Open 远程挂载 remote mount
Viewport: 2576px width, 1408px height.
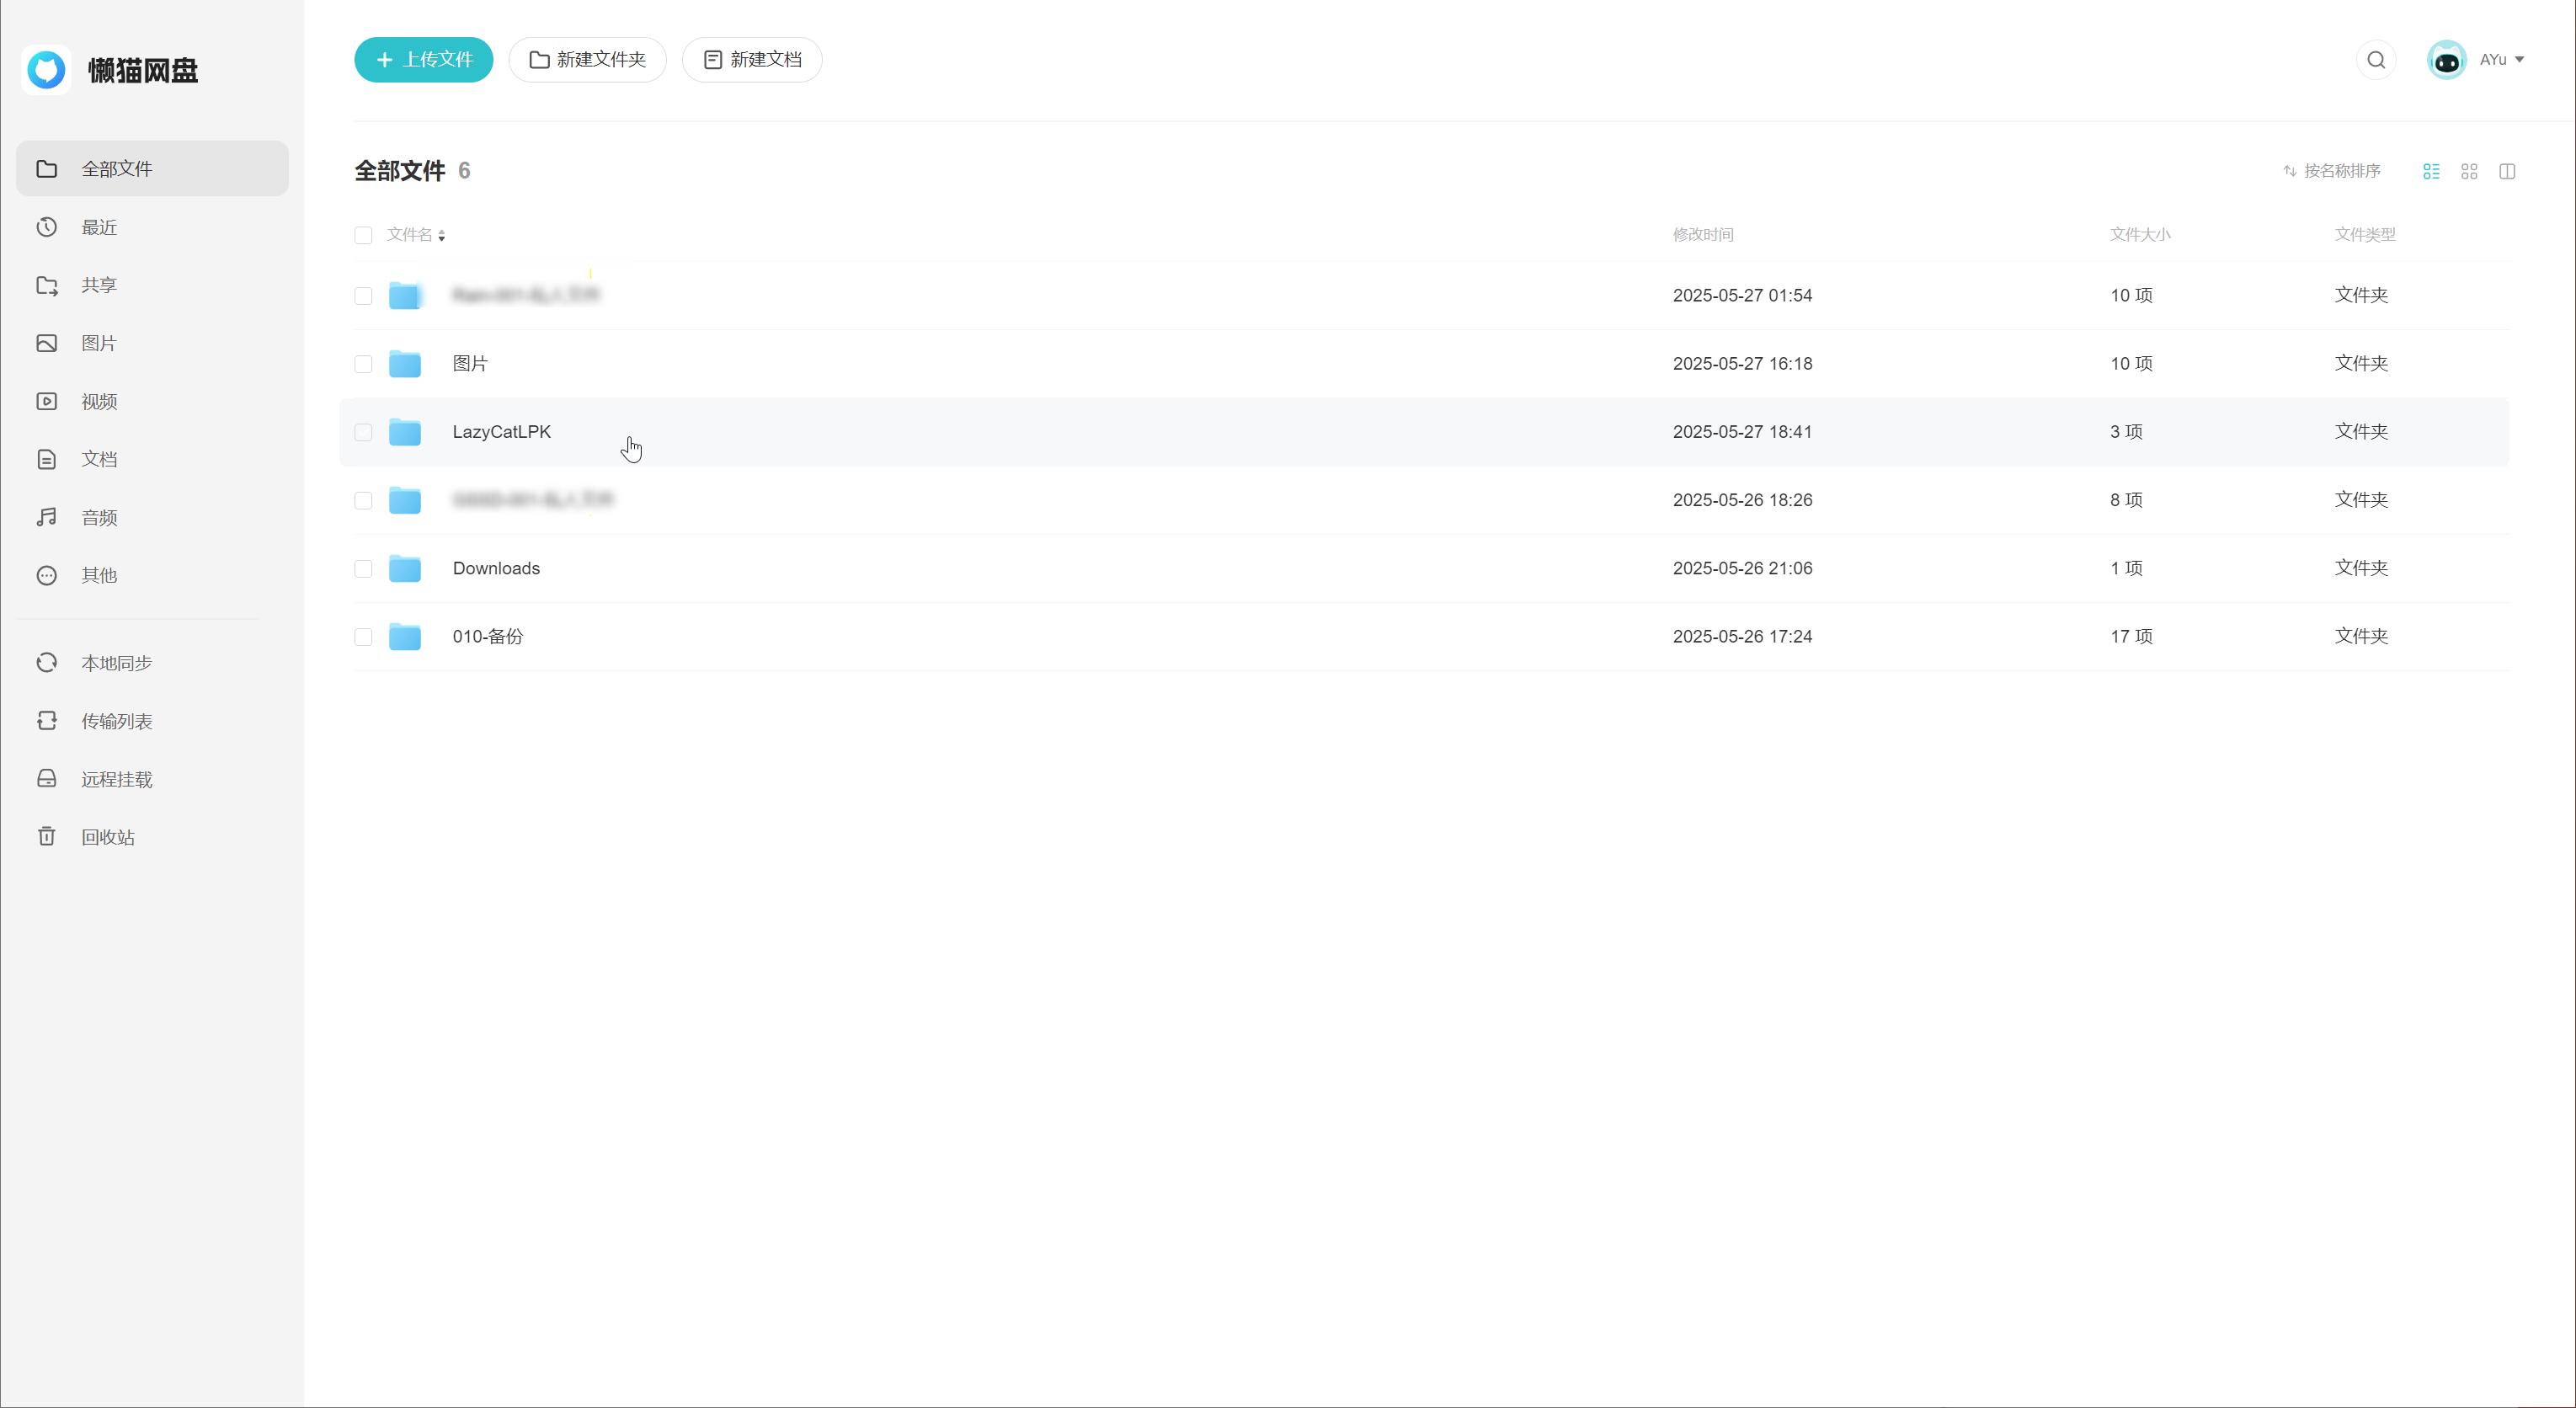click(x=116, y=779)
